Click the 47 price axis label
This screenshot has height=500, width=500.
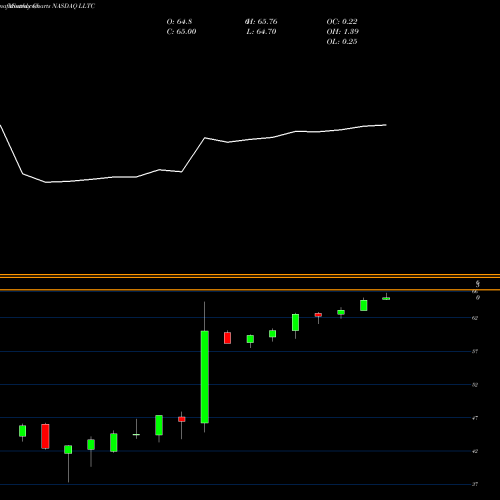tap(475, 418)
